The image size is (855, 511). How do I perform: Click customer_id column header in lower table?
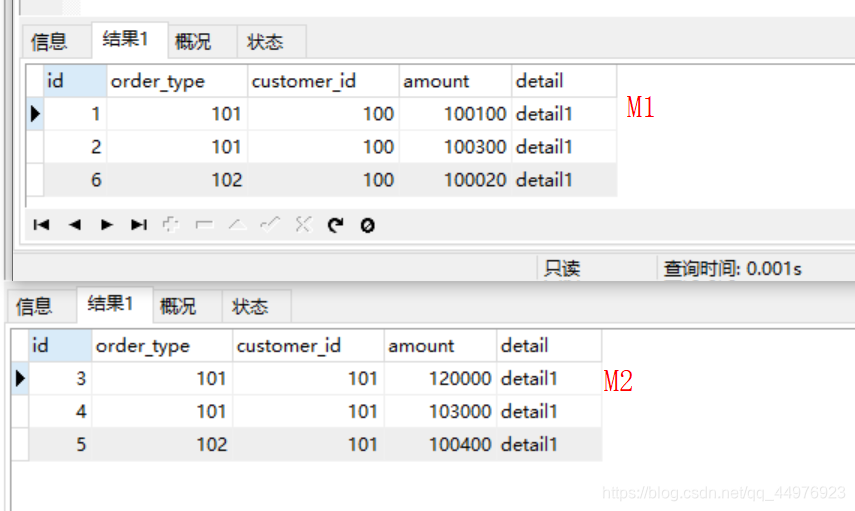(309, 346)
